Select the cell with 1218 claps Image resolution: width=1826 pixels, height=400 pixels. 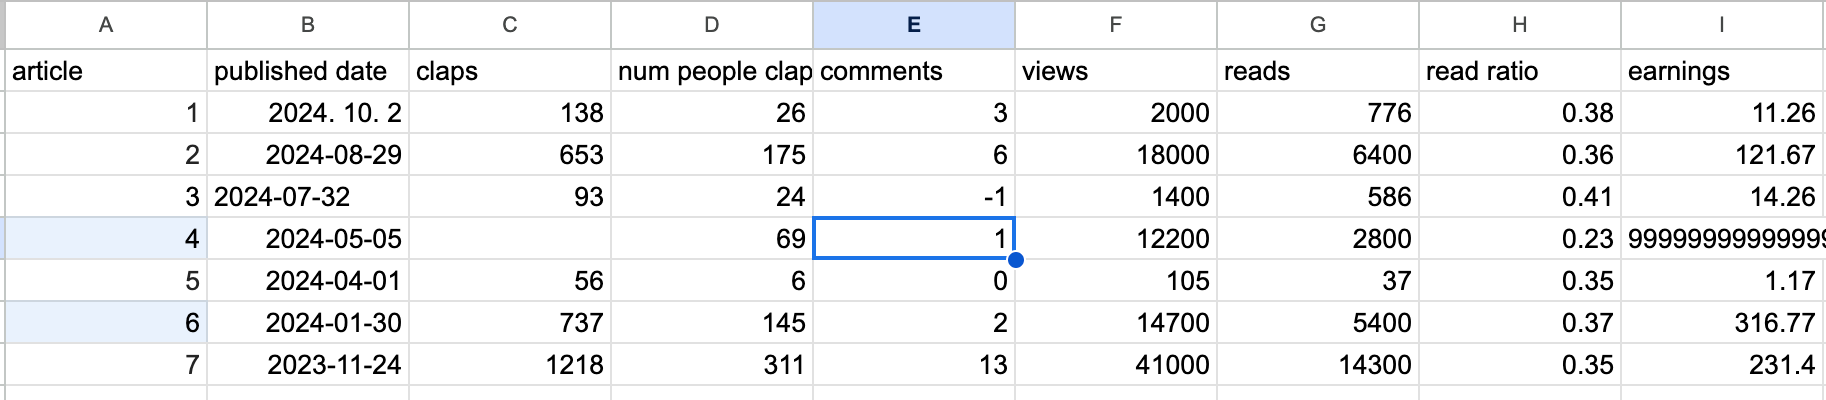click(x=509, y=365)
